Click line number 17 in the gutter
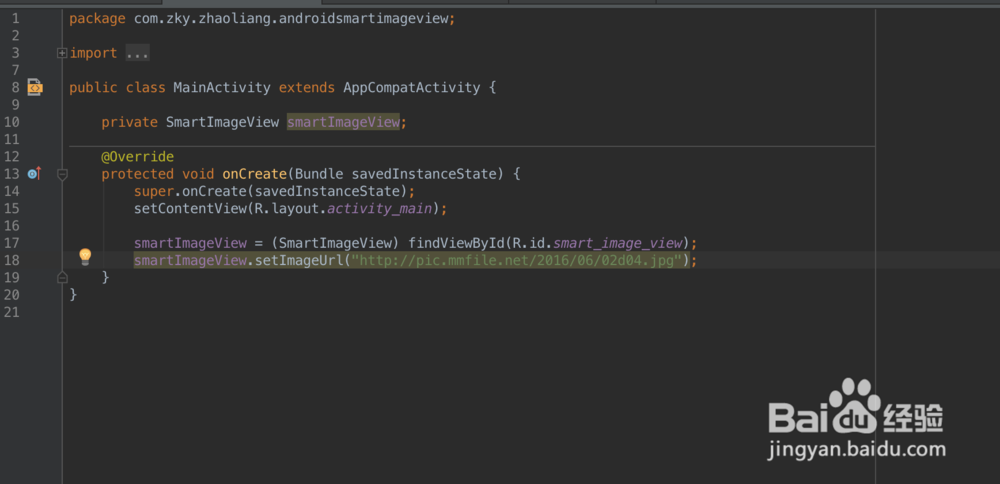The image size is (1000, 484). (12, 243)
